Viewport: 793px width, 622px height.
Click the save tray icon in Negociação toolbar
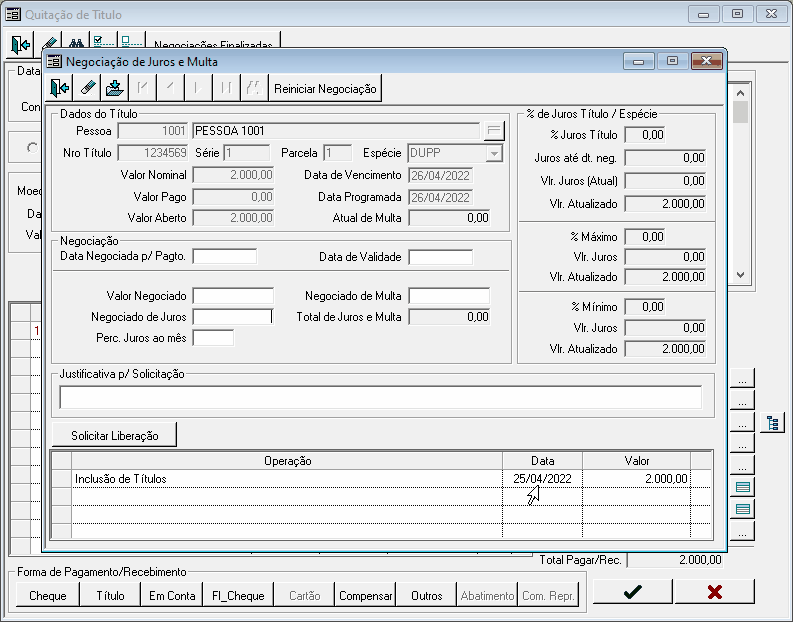[114, 88]
